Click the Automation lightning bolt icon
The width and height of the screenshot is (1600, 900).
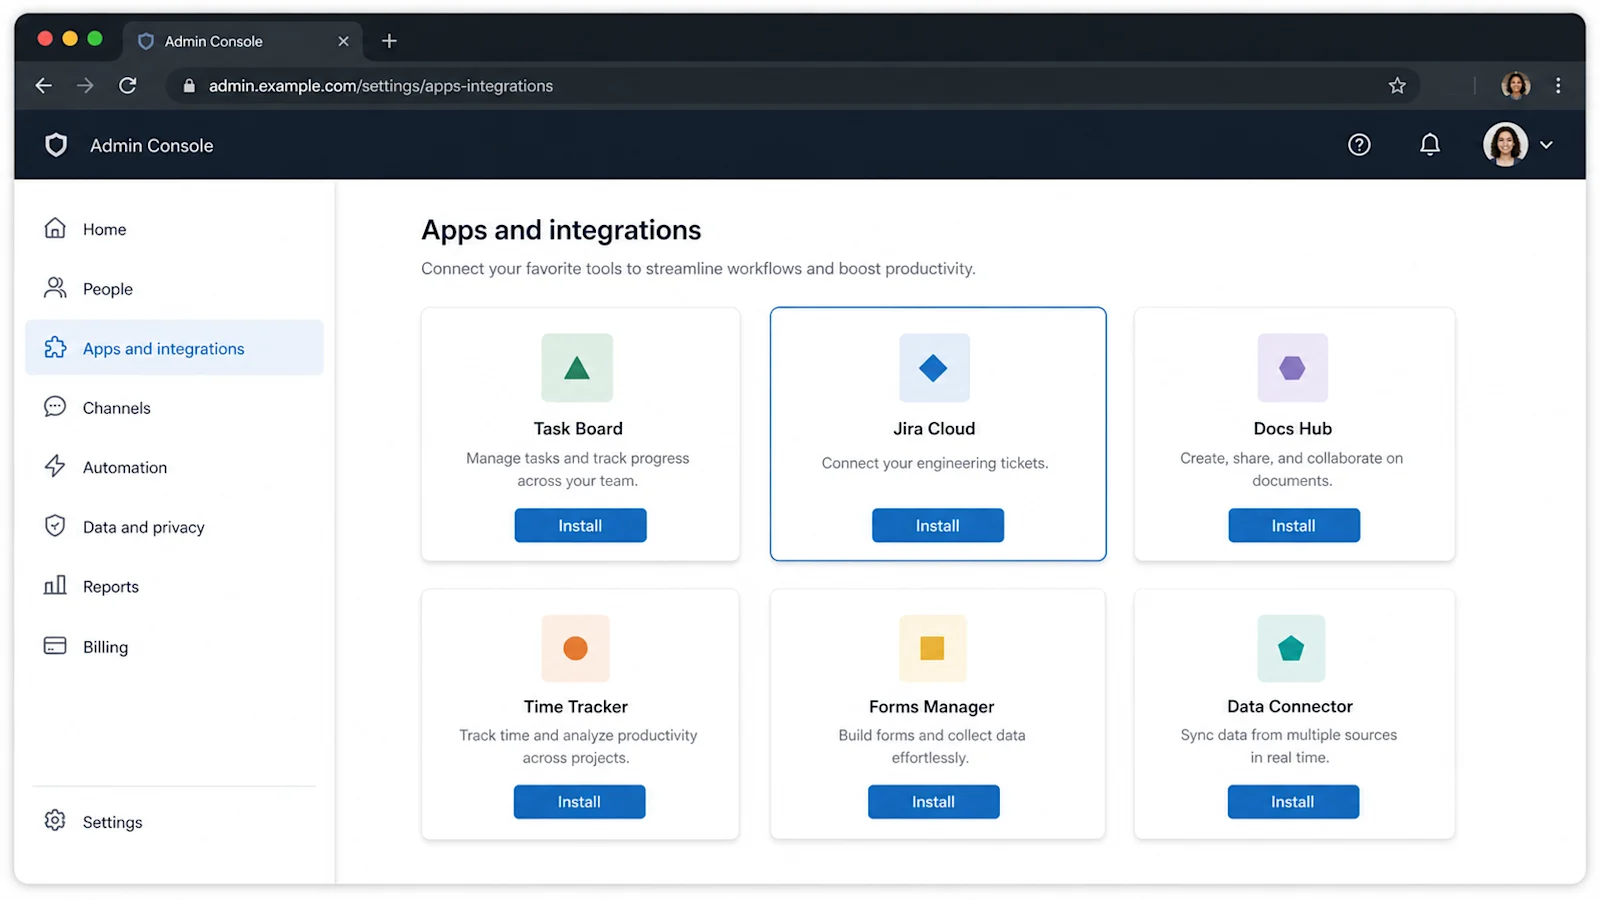pos(55,466)
